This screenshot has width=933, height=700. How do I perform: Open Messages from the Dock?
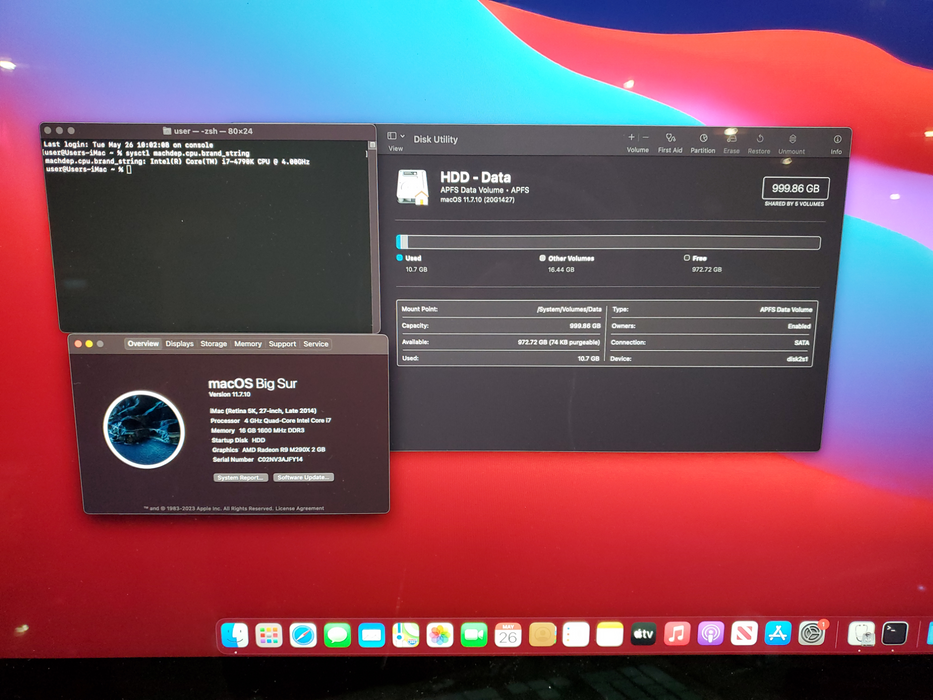[337, 635]
